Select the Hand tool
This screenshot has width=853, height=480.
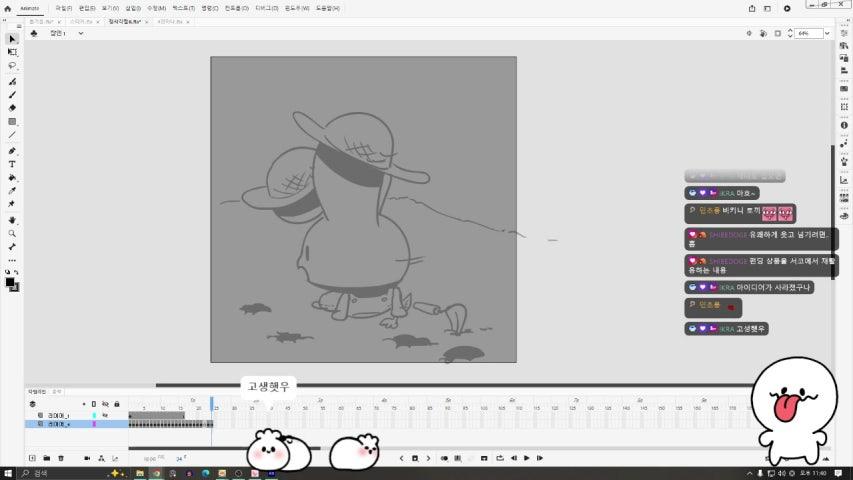click(12, 220)
